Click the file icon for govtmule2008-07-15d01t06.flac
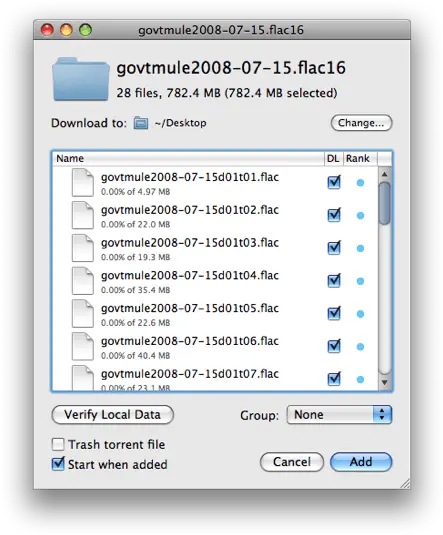The height and width of the screenshot is (535, 443). 83,346
